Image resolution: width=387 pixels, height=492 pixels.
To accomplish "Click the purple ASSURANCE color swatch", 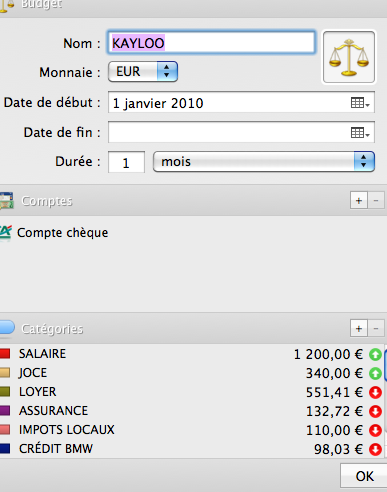I will (x=5, y=410).
